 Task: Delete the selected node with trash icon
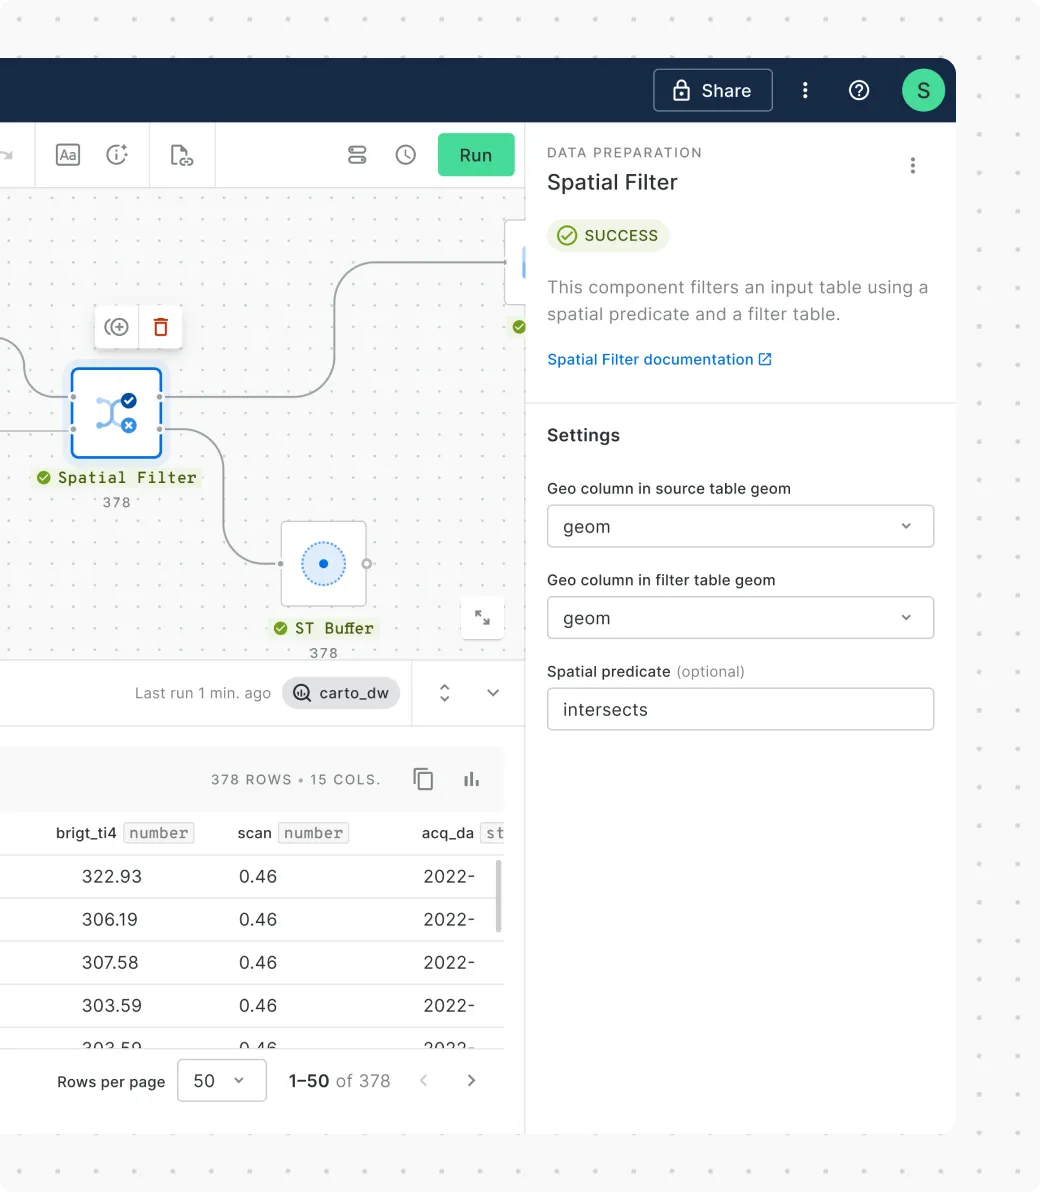click(x=160, y=327)
